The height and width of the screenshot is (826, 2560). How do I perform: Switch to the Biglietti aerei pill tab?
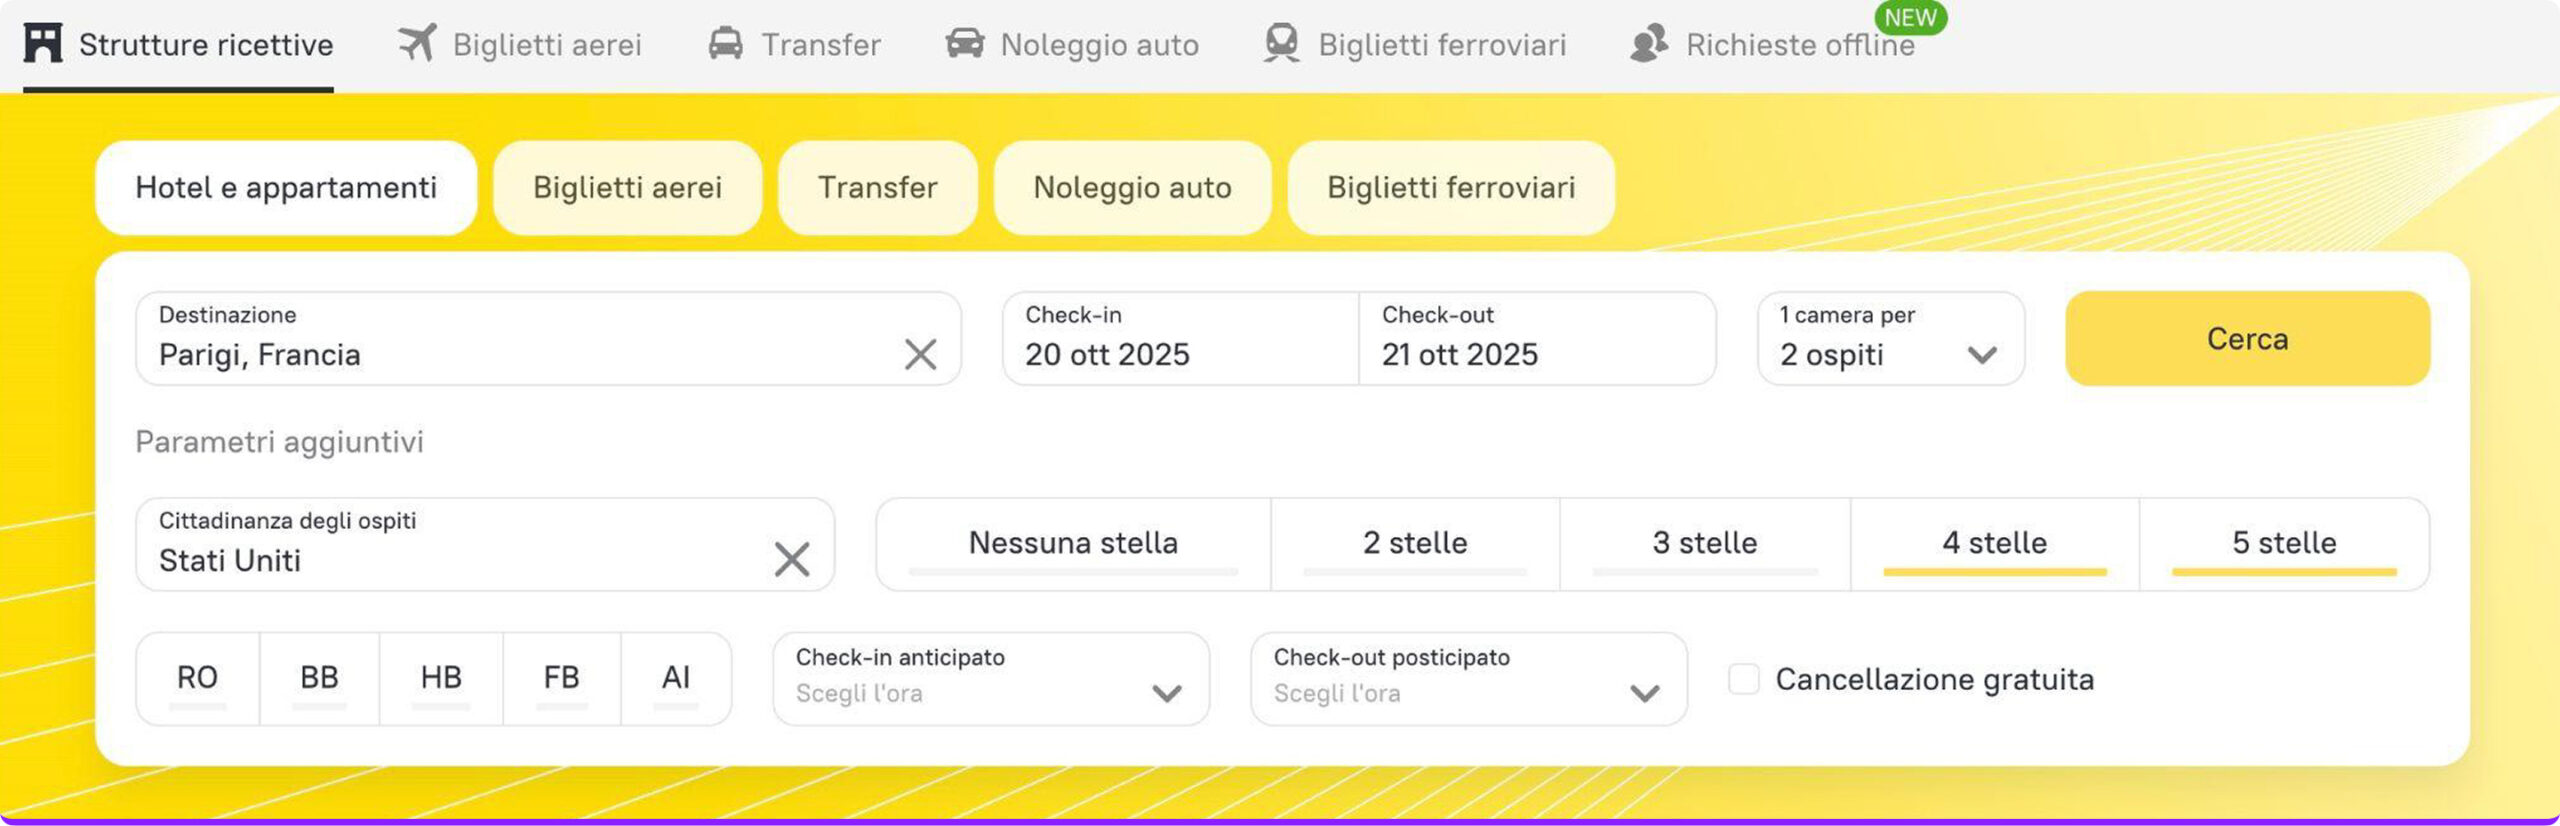[x=627, y=188]
